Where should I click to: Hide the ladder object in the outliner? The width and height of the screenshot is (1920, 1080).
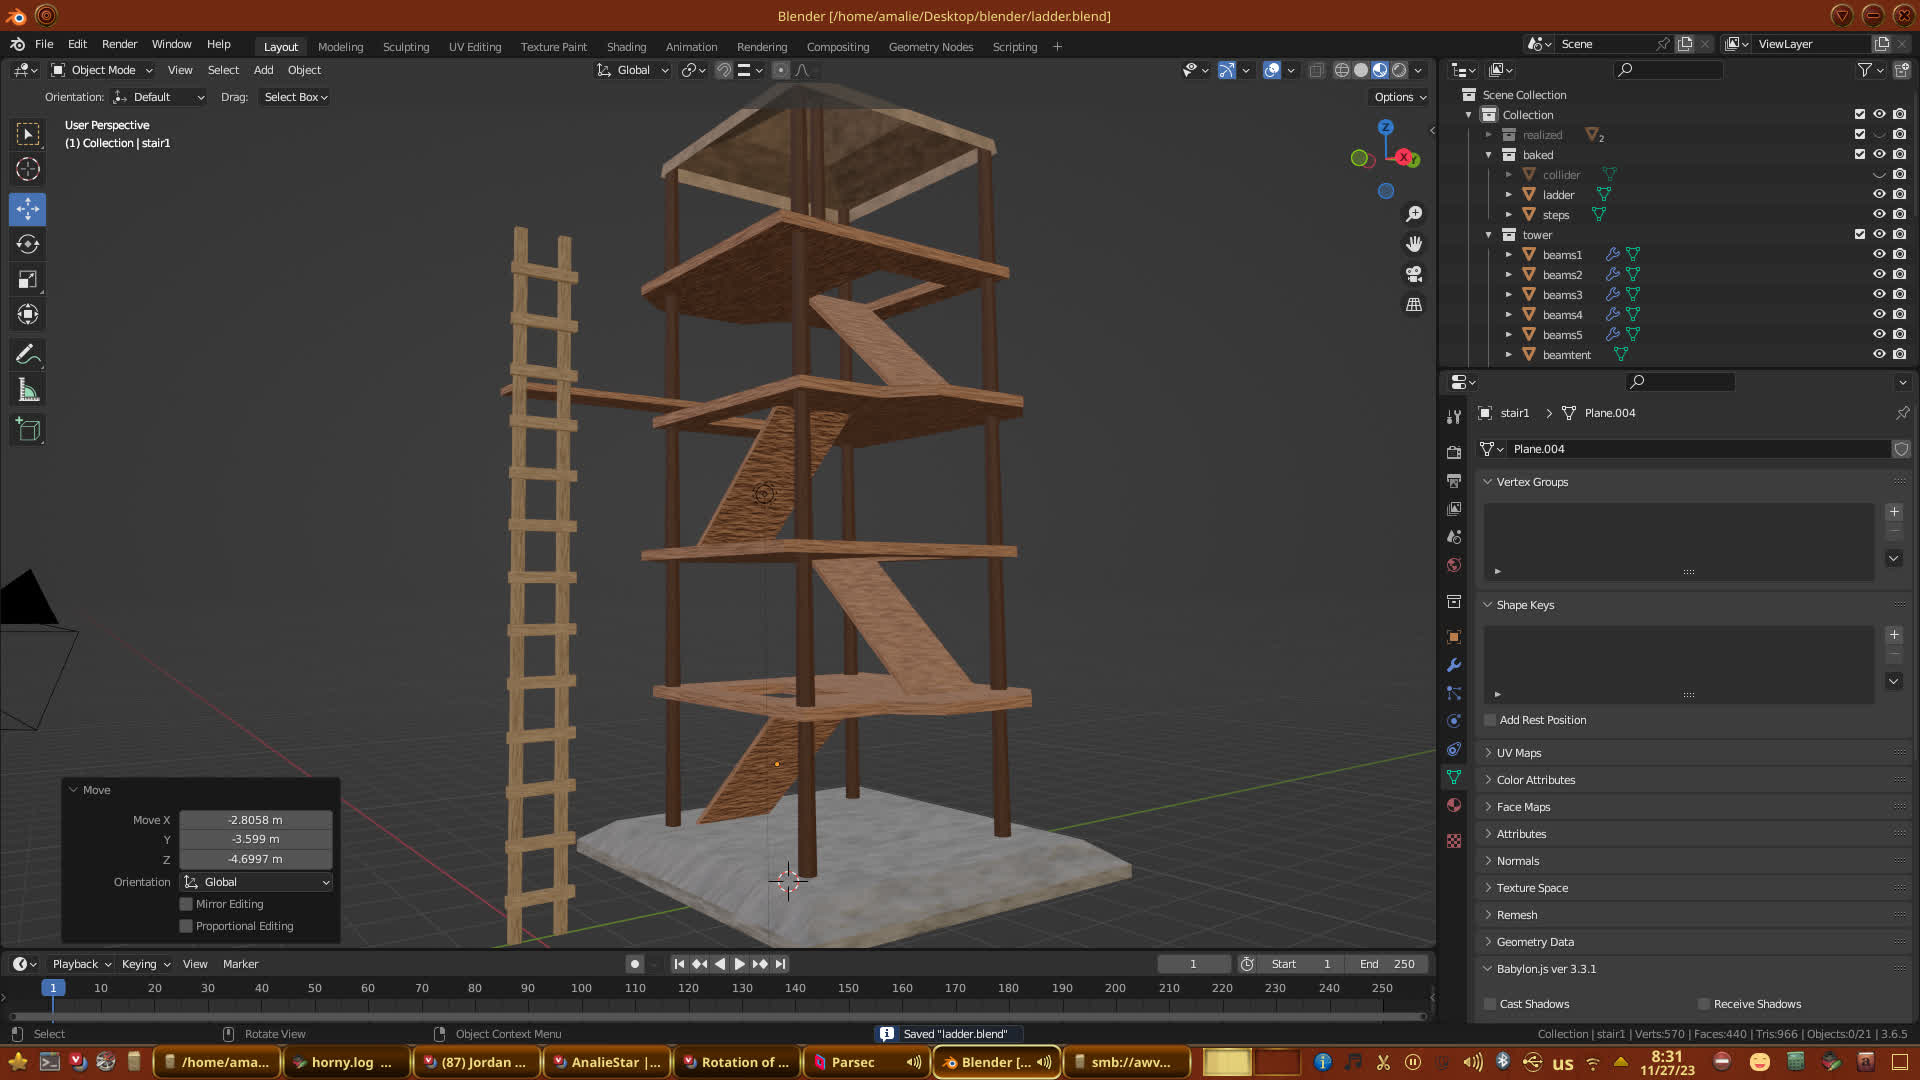click(x=1879, y=195)
